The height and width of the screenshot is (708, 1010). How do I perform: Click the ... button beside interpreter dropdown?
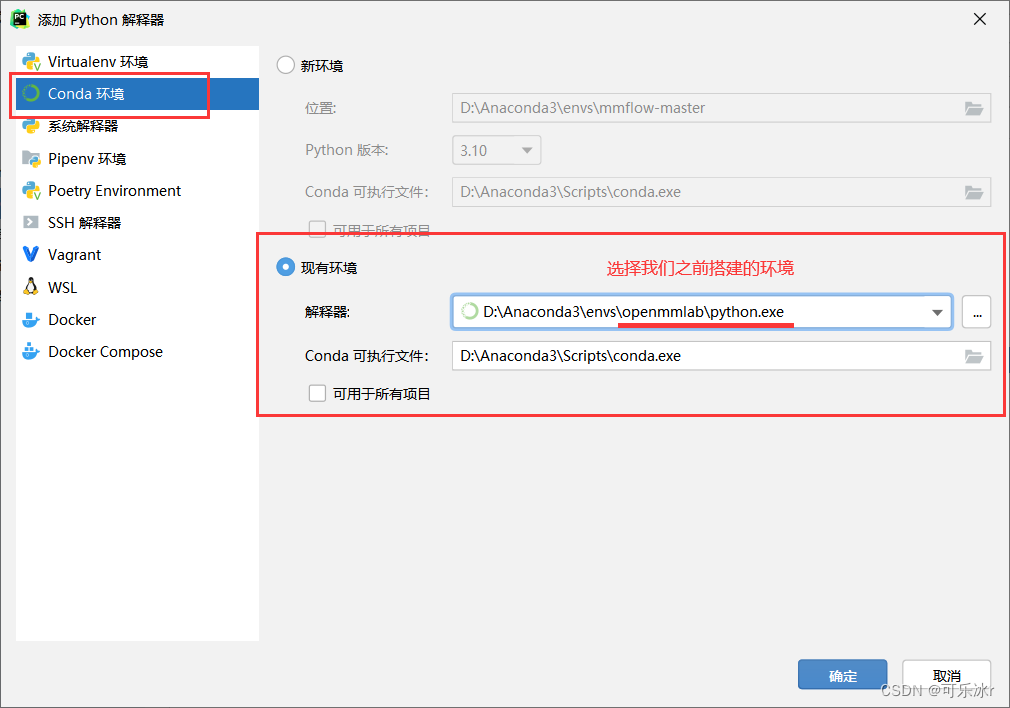click(976, 312)
